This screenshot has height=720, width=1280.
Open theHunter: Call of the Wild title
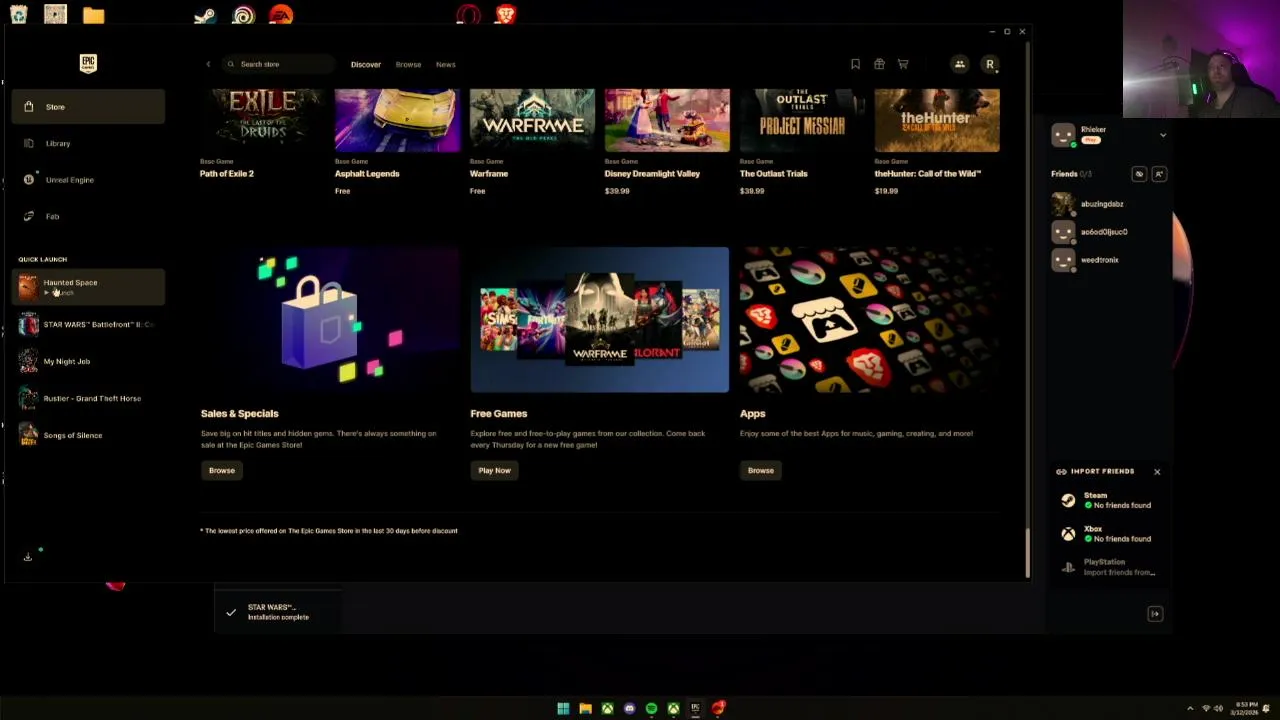928,174
